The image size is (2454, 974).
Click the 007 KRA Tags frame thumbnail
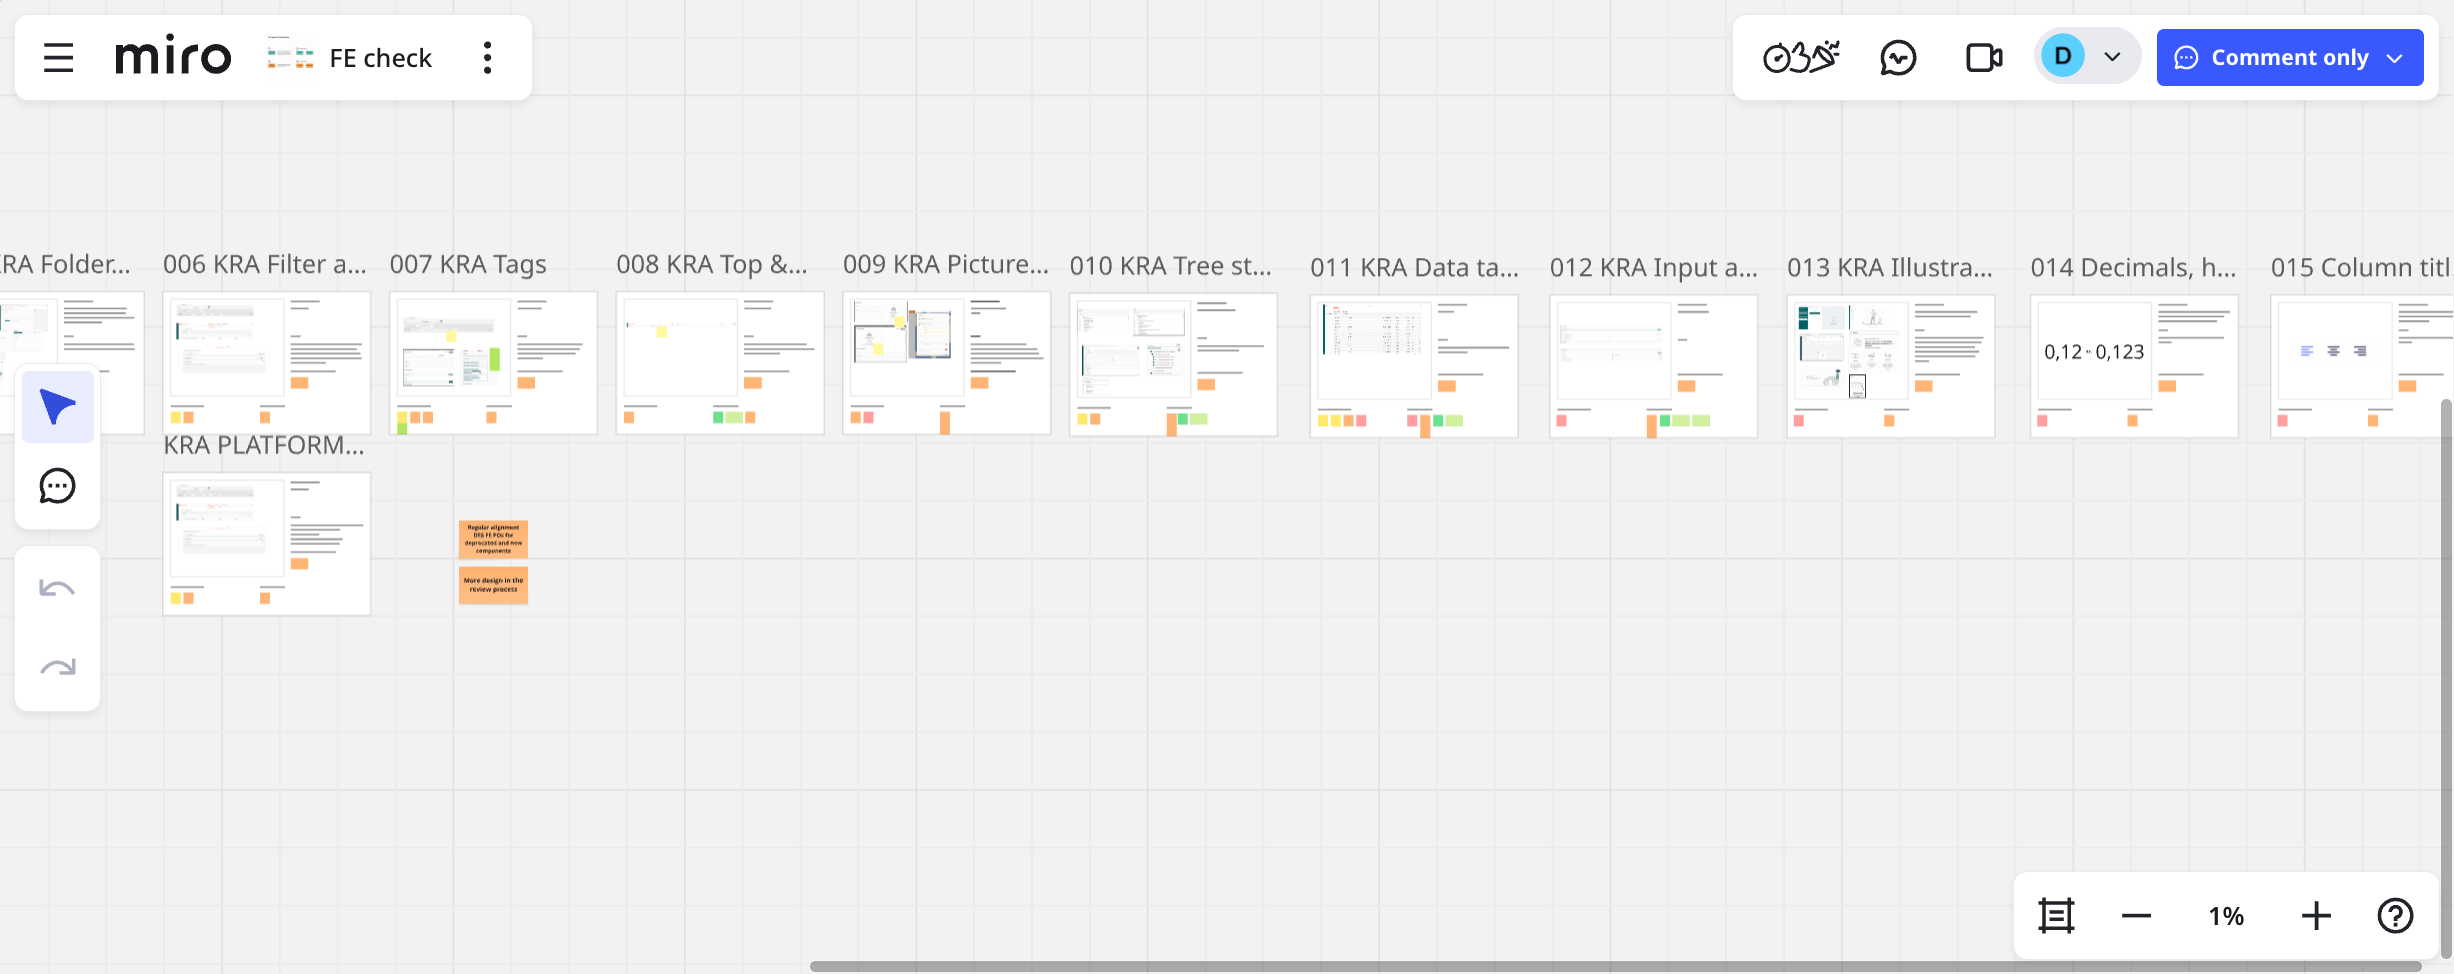point(493,363)
